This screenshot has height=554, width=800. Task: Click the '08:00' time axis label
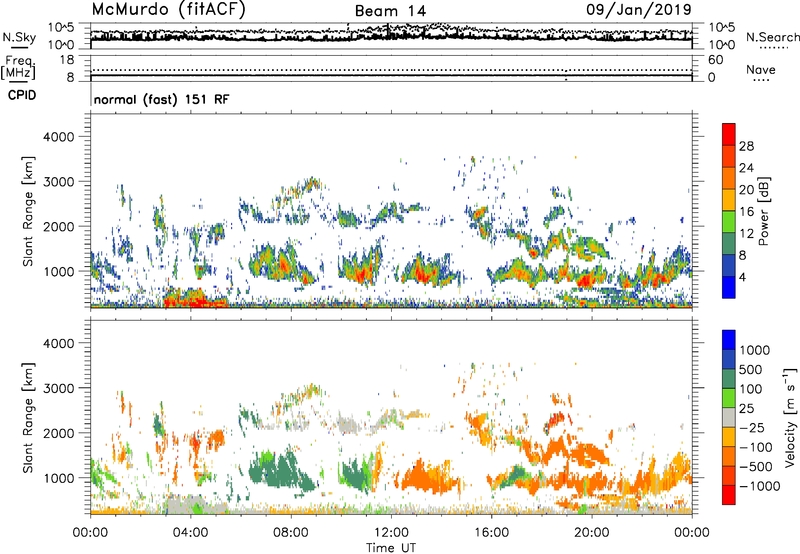click(291, 533)
